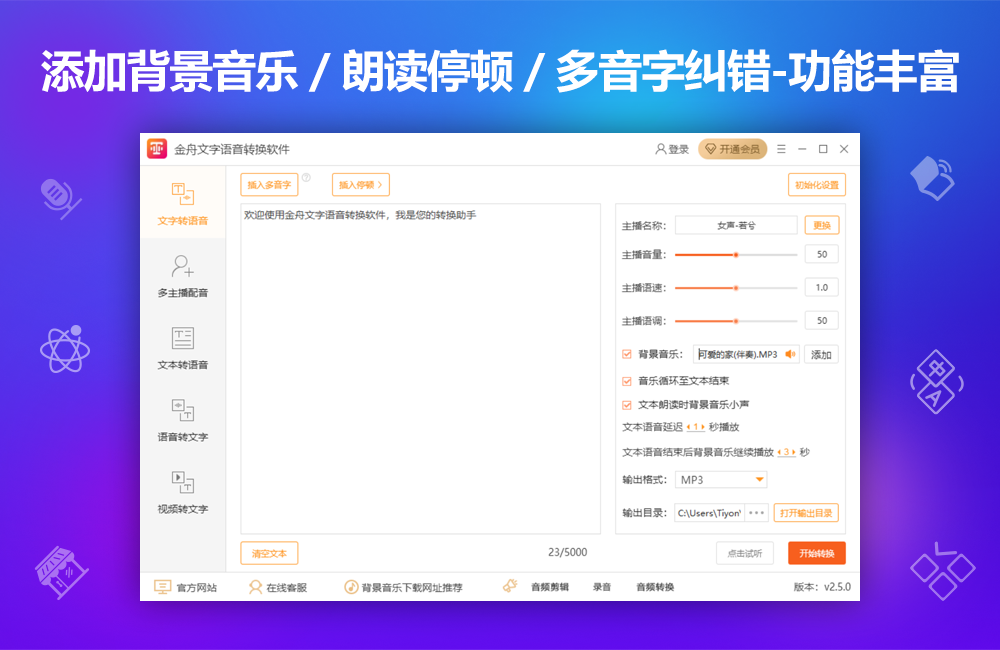
Task: Open the 文字转语音 sidebar tab
Action: tap(182, 203)
